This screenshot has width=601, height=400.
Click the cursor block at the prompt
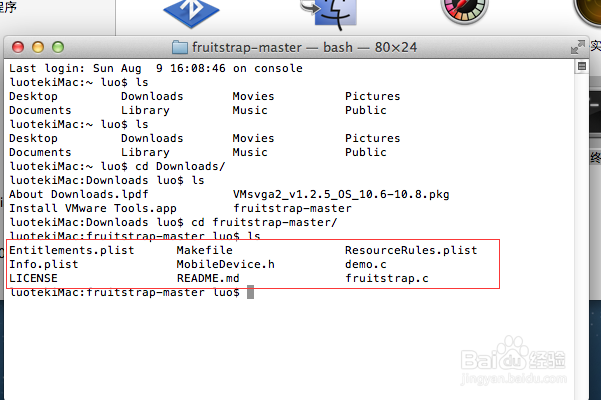click(250, 292)
